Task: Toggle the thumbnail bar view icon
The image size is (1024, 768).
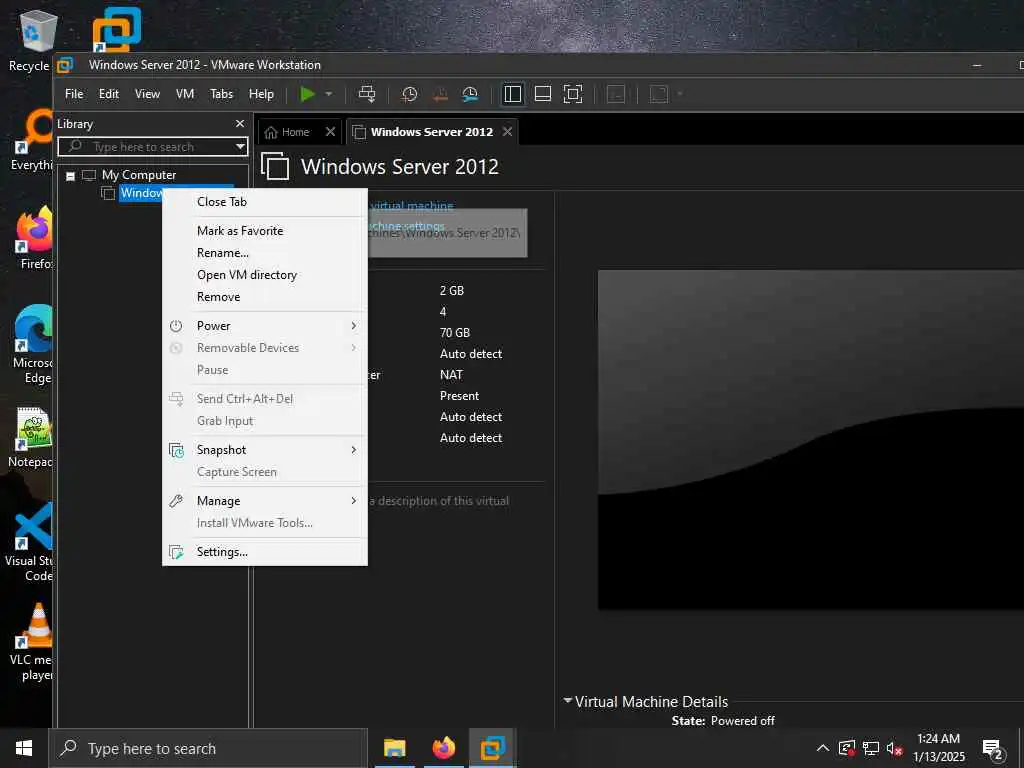Action: (x=543, y=94)
